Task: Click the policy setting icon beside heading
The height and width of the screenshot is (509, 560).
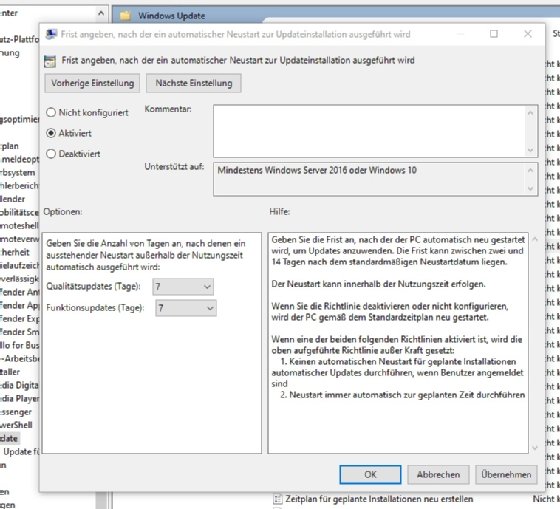Action: click(x=50, y=61)
